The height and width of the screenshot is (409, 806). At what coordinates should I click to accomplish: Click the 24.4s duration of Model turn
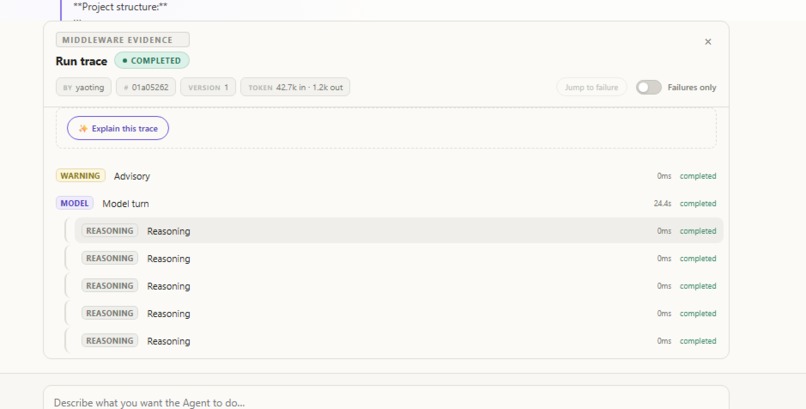(663, 203)
